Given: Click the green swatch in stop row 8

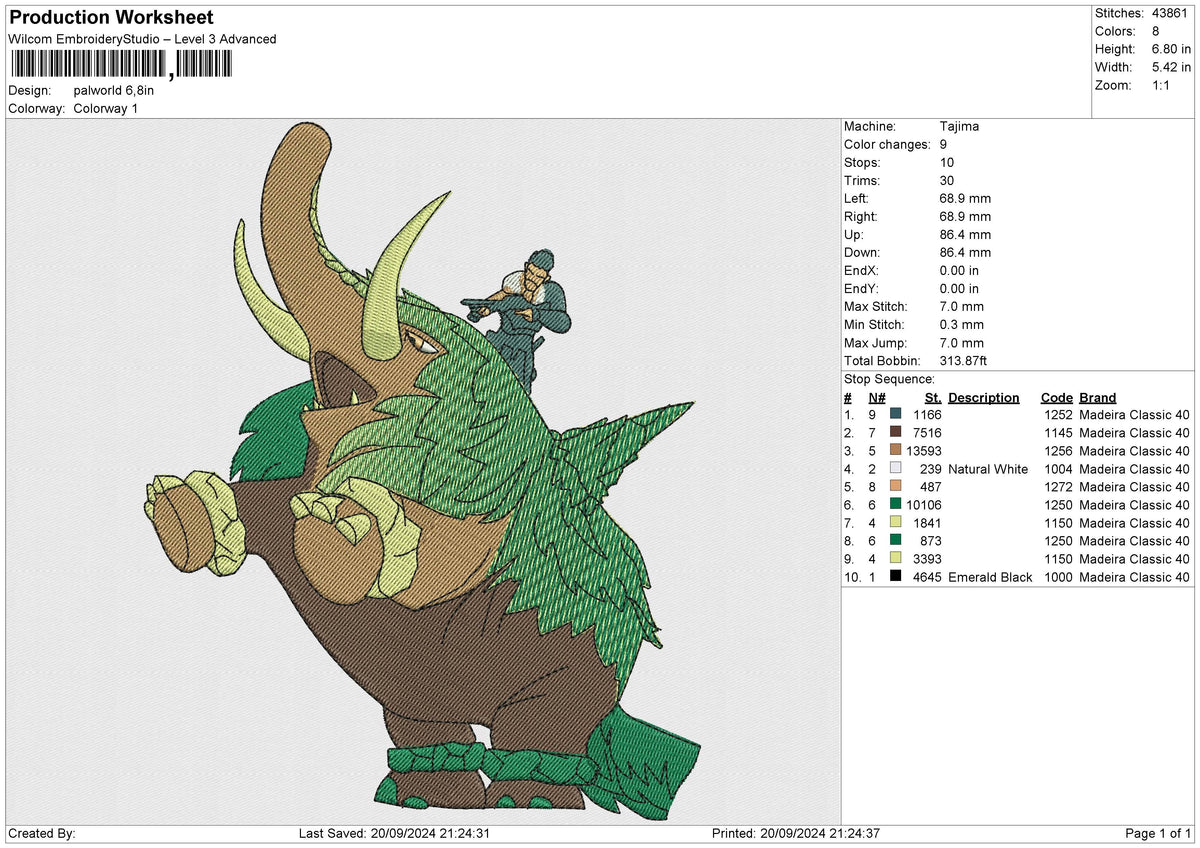Looking at the screenshot, I should coord(895,541).
